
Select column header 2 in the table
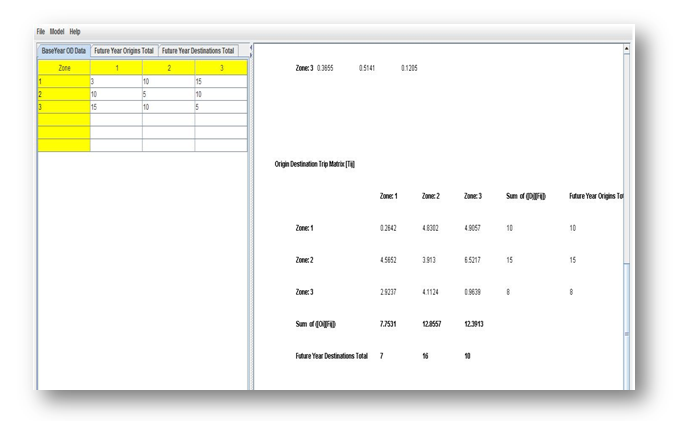click(168, 68)
